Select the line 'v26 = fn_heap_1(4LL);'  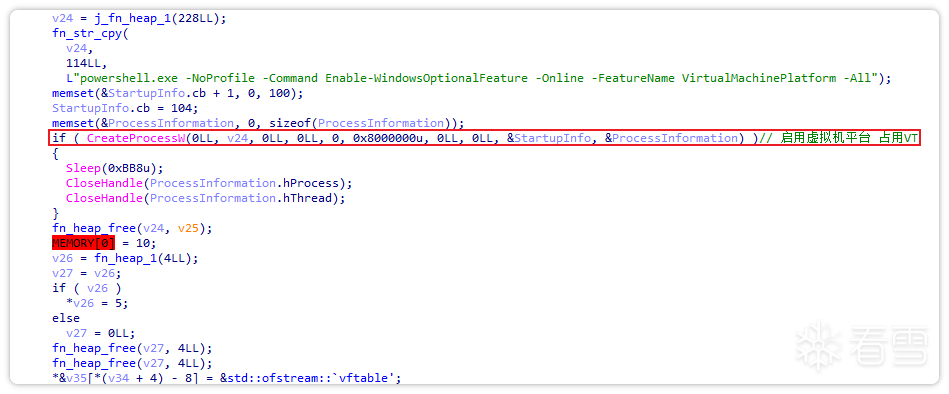pos(125,258)
